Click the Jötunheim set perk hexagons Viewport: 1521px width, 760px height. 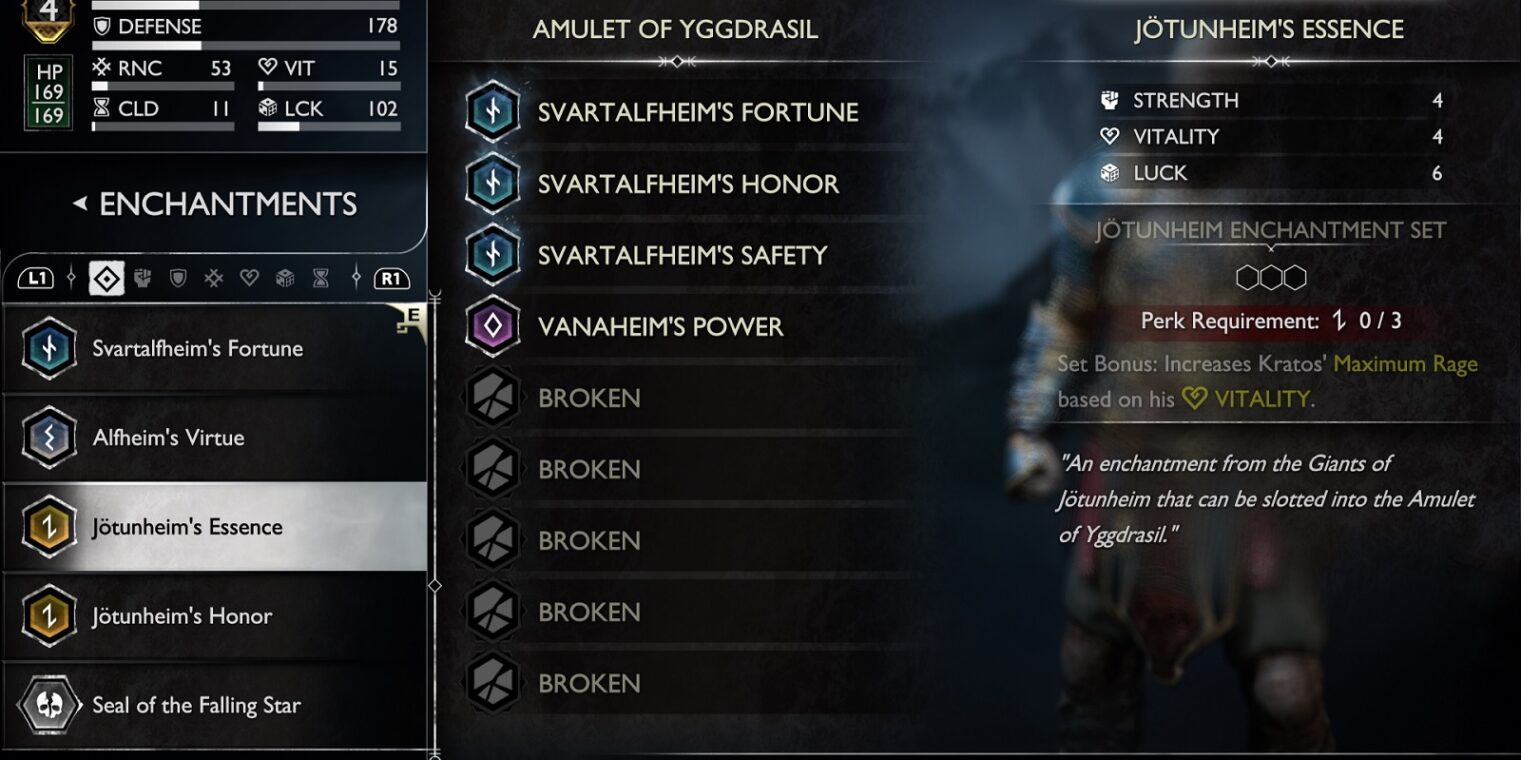[1270, 277]
